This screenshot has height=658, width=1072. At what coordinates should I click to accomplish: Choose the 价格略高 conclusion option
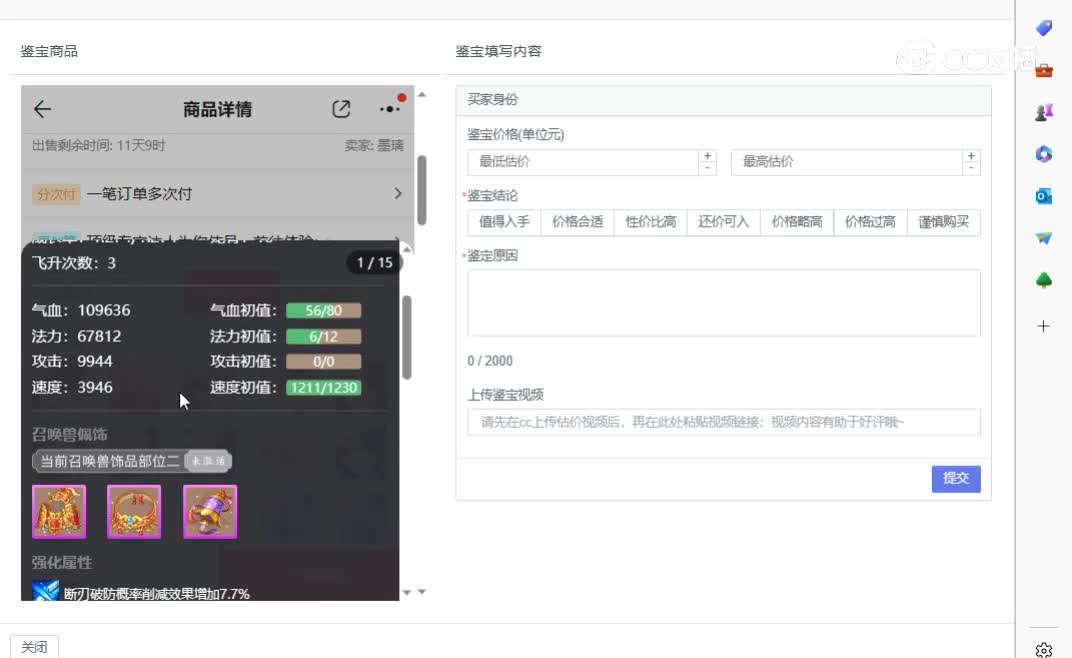[x=797, y=222]
